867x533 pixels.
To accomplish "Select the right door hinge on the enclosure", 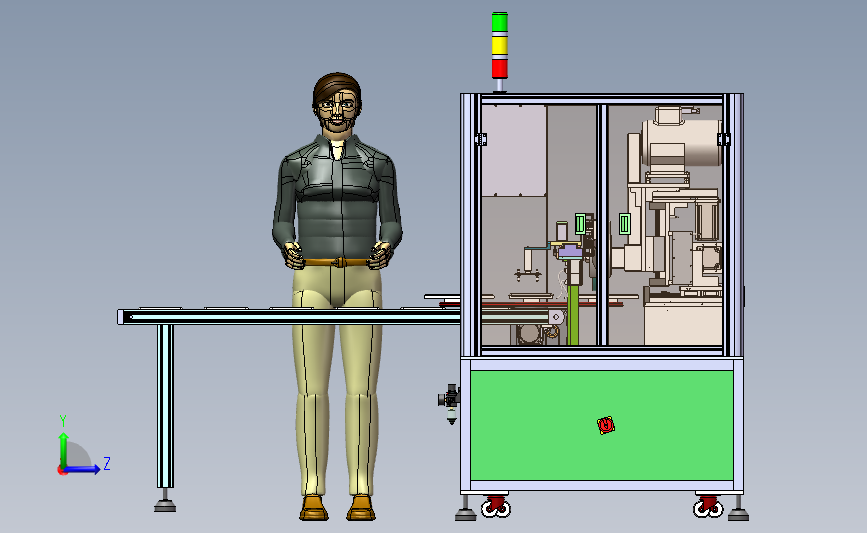I will click(723, 139).
